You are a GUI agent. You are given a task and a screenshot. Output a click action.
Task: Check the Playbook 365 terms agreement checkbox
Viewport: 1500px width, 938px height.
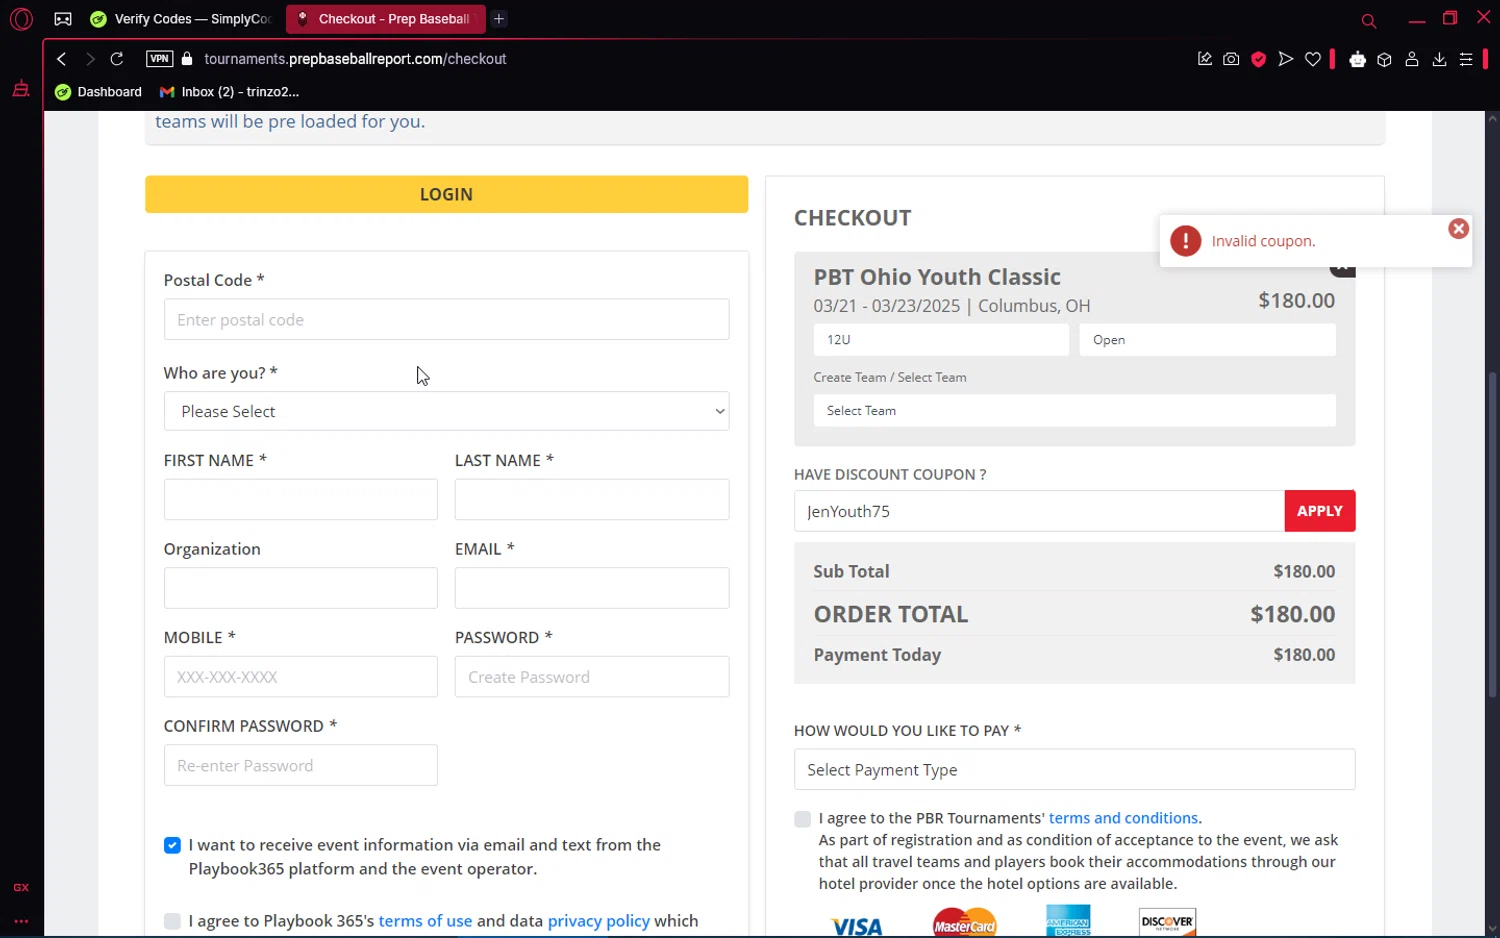(172, 921)
